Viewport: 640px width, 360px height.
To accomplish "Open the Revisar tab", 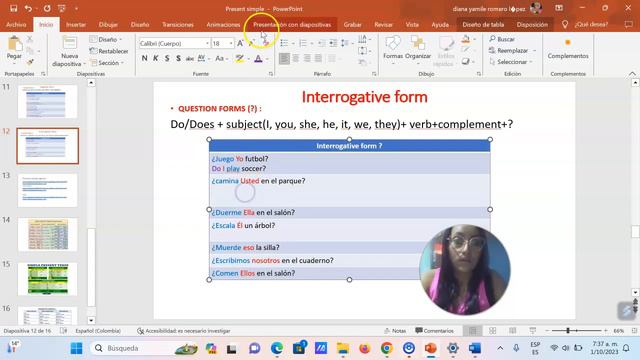I will coord(383,24).
